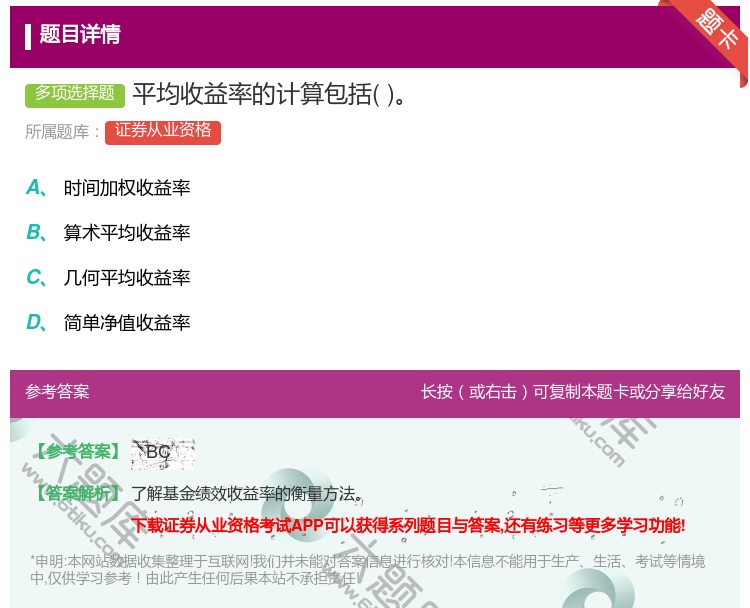Click the 长按（或右击）可复制本题卡 hint text
This screenshot has width=750, height=608.
pyautogui.click(x=573, y=392)
